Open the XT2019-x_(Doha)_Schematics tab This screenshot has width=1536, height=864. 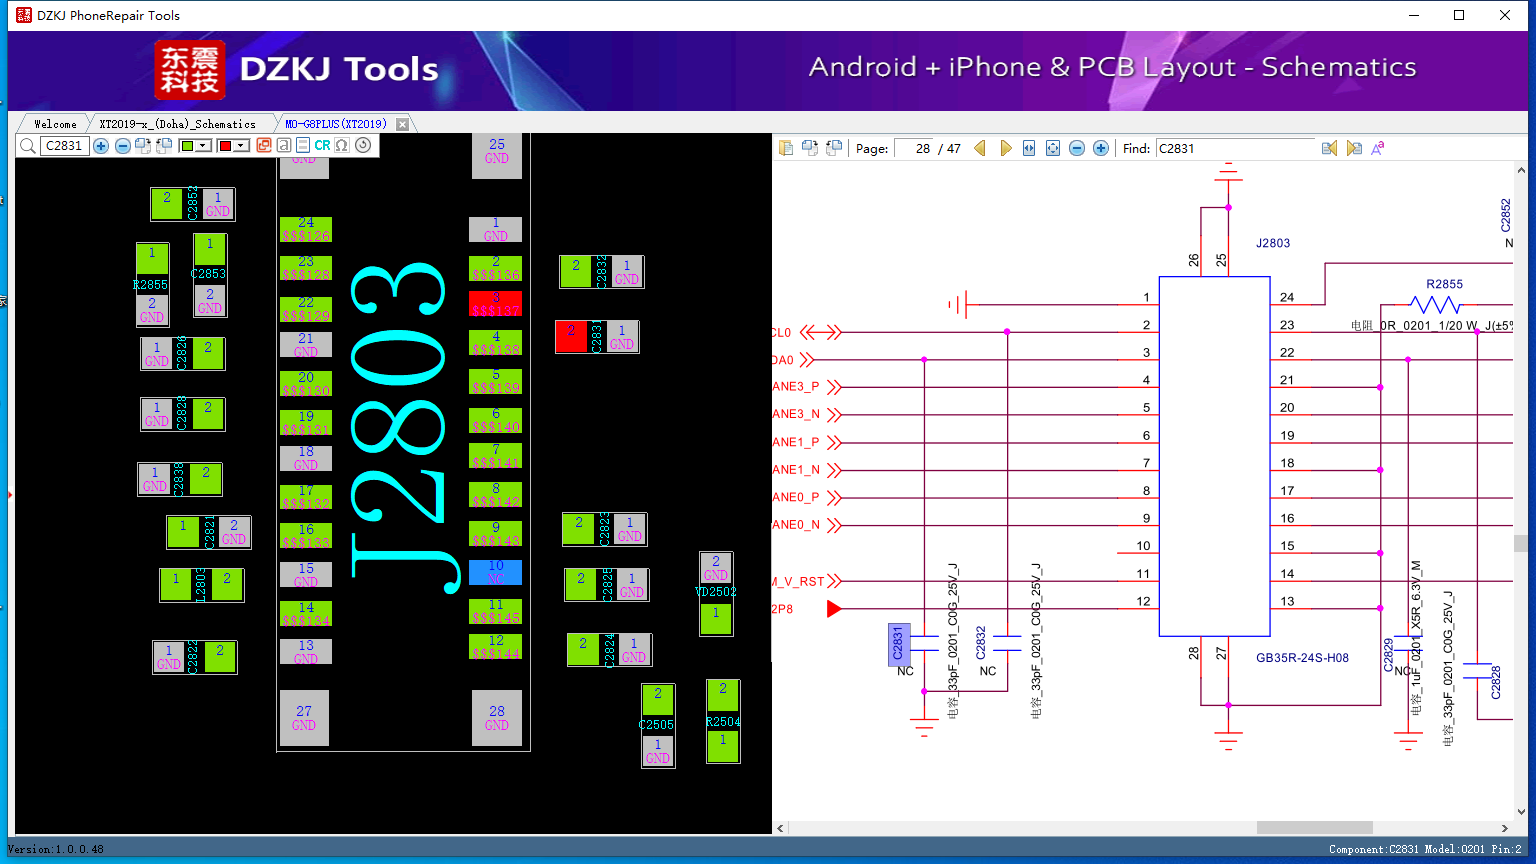177,124
